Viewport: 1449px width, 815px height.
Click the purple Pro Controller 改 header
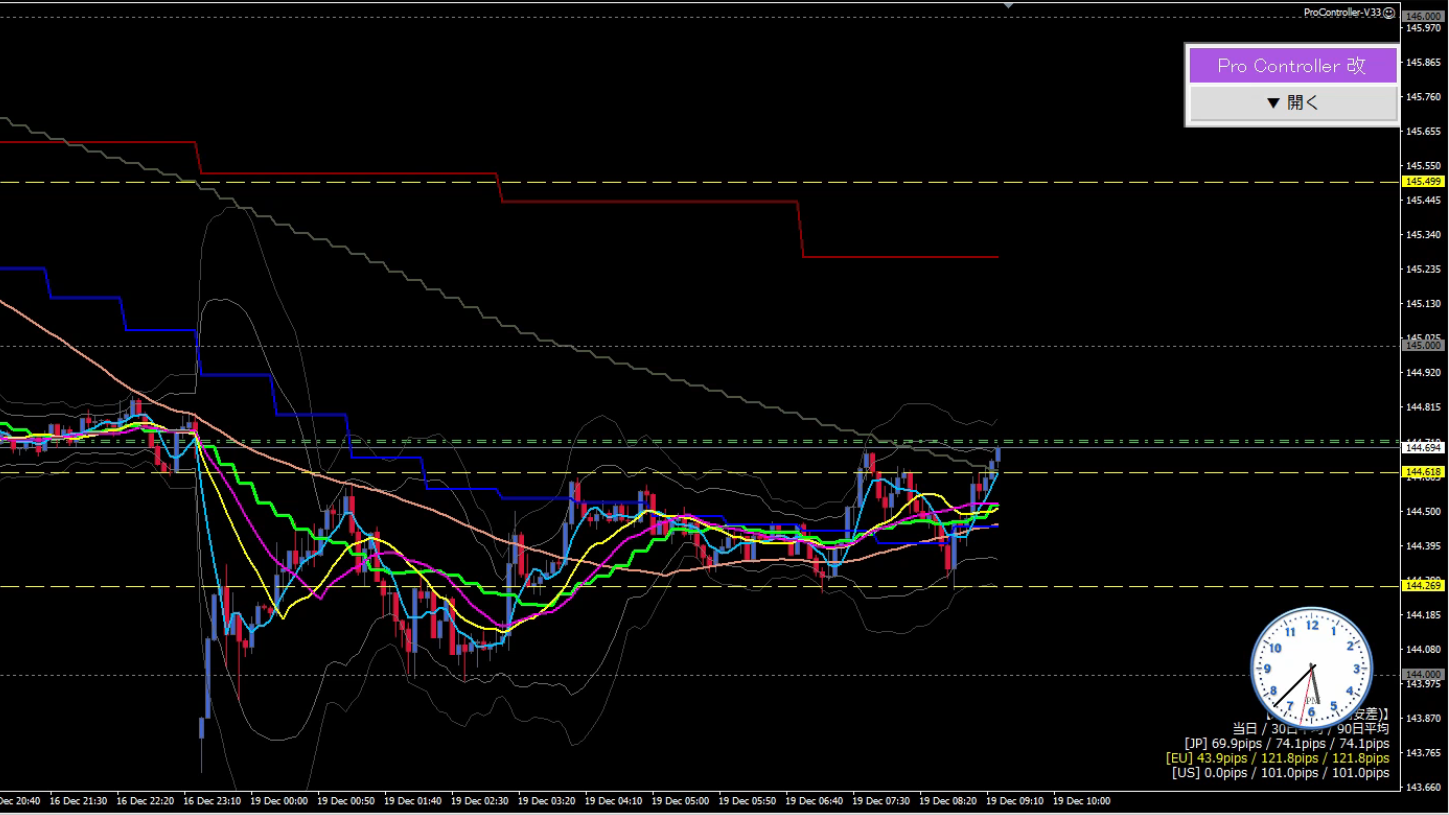pyautogui.click(x=1292, y=66)
